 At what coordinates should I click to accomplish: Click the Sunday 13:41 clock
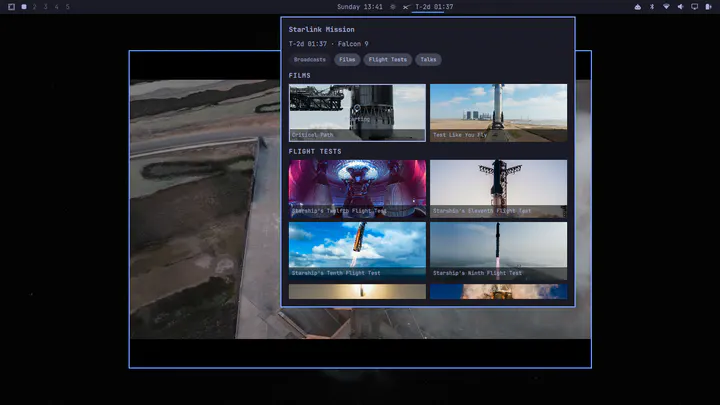(360, 7)
